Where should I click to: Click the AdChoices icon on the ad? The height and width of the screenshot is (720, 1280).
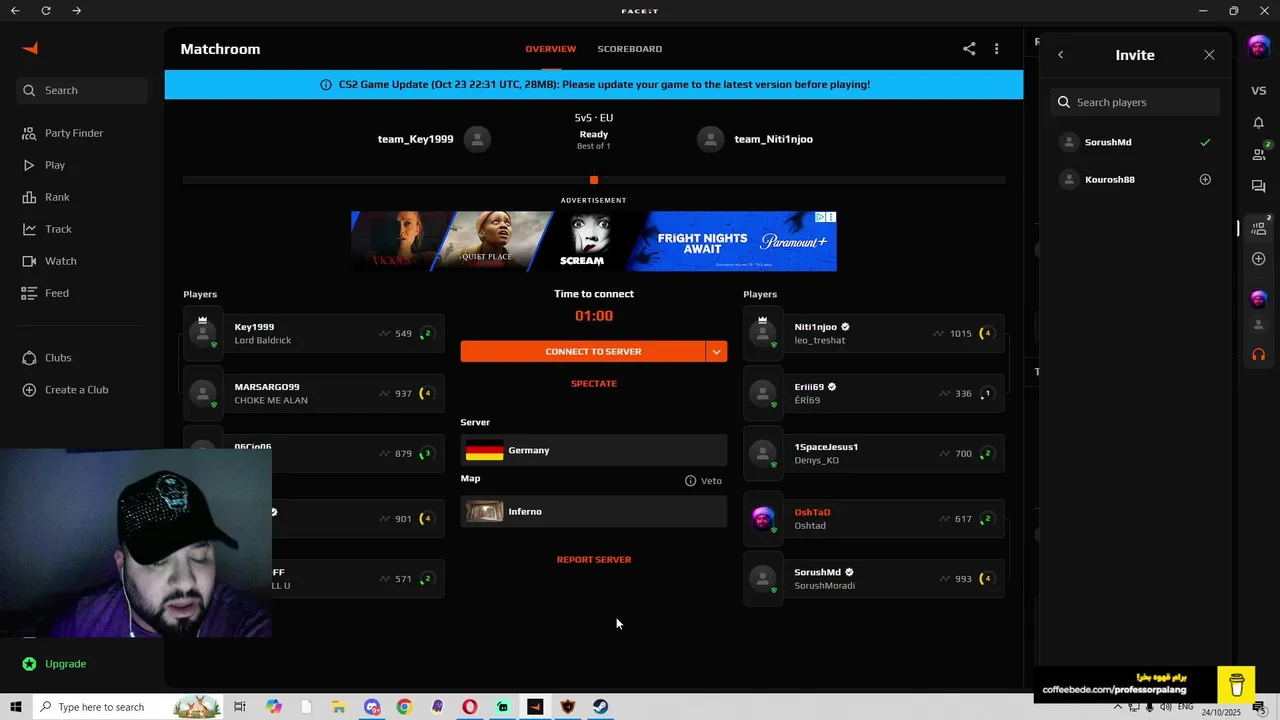coord(820,217)
